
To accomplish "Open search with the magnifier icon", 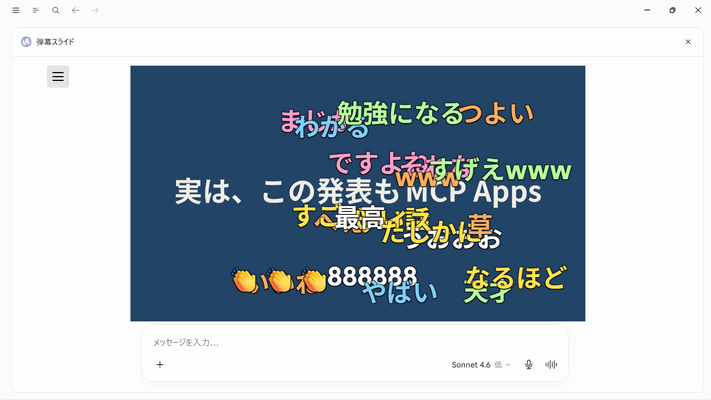I will 56,10.
